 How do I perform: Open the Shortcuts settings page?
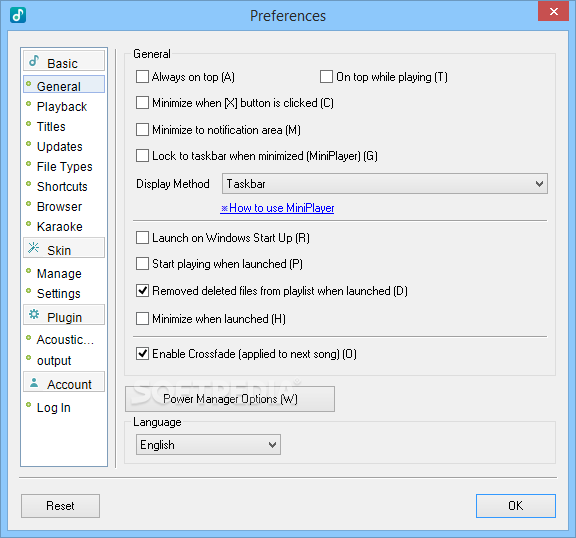coord(62,187)
